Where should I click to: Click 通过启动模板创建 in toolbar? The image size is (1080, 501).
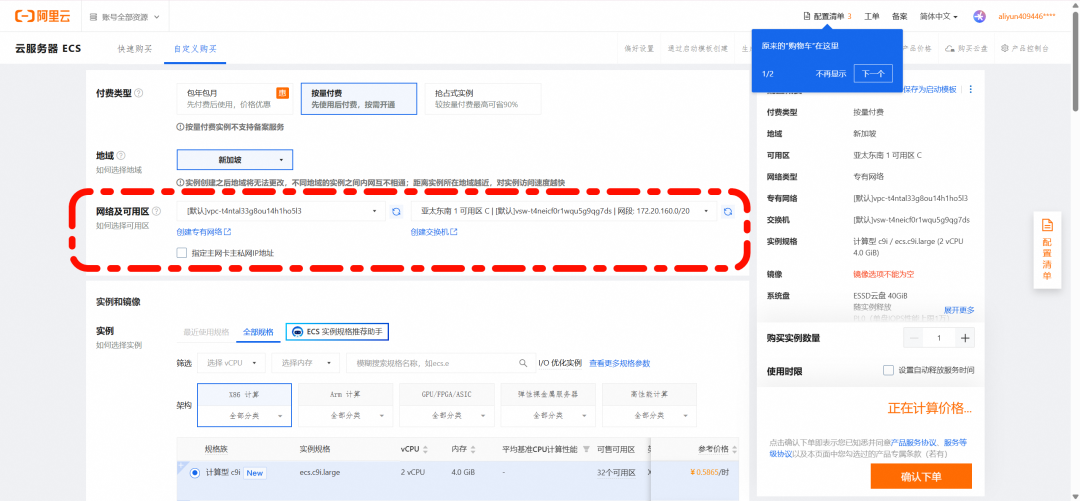point(698,49)
